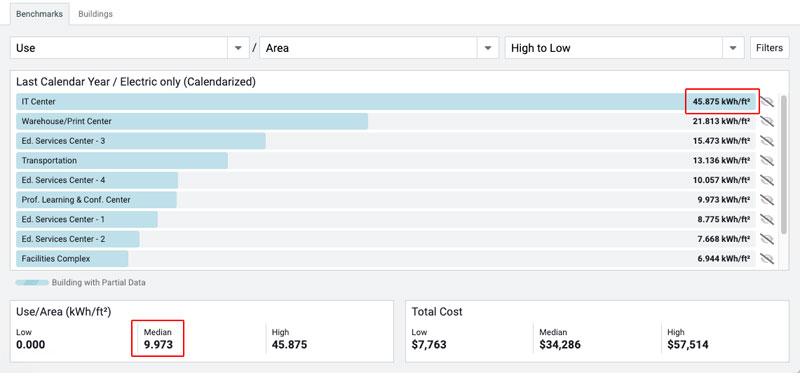Select the Facilities Complex bar
800x373 pixels.
72,259
